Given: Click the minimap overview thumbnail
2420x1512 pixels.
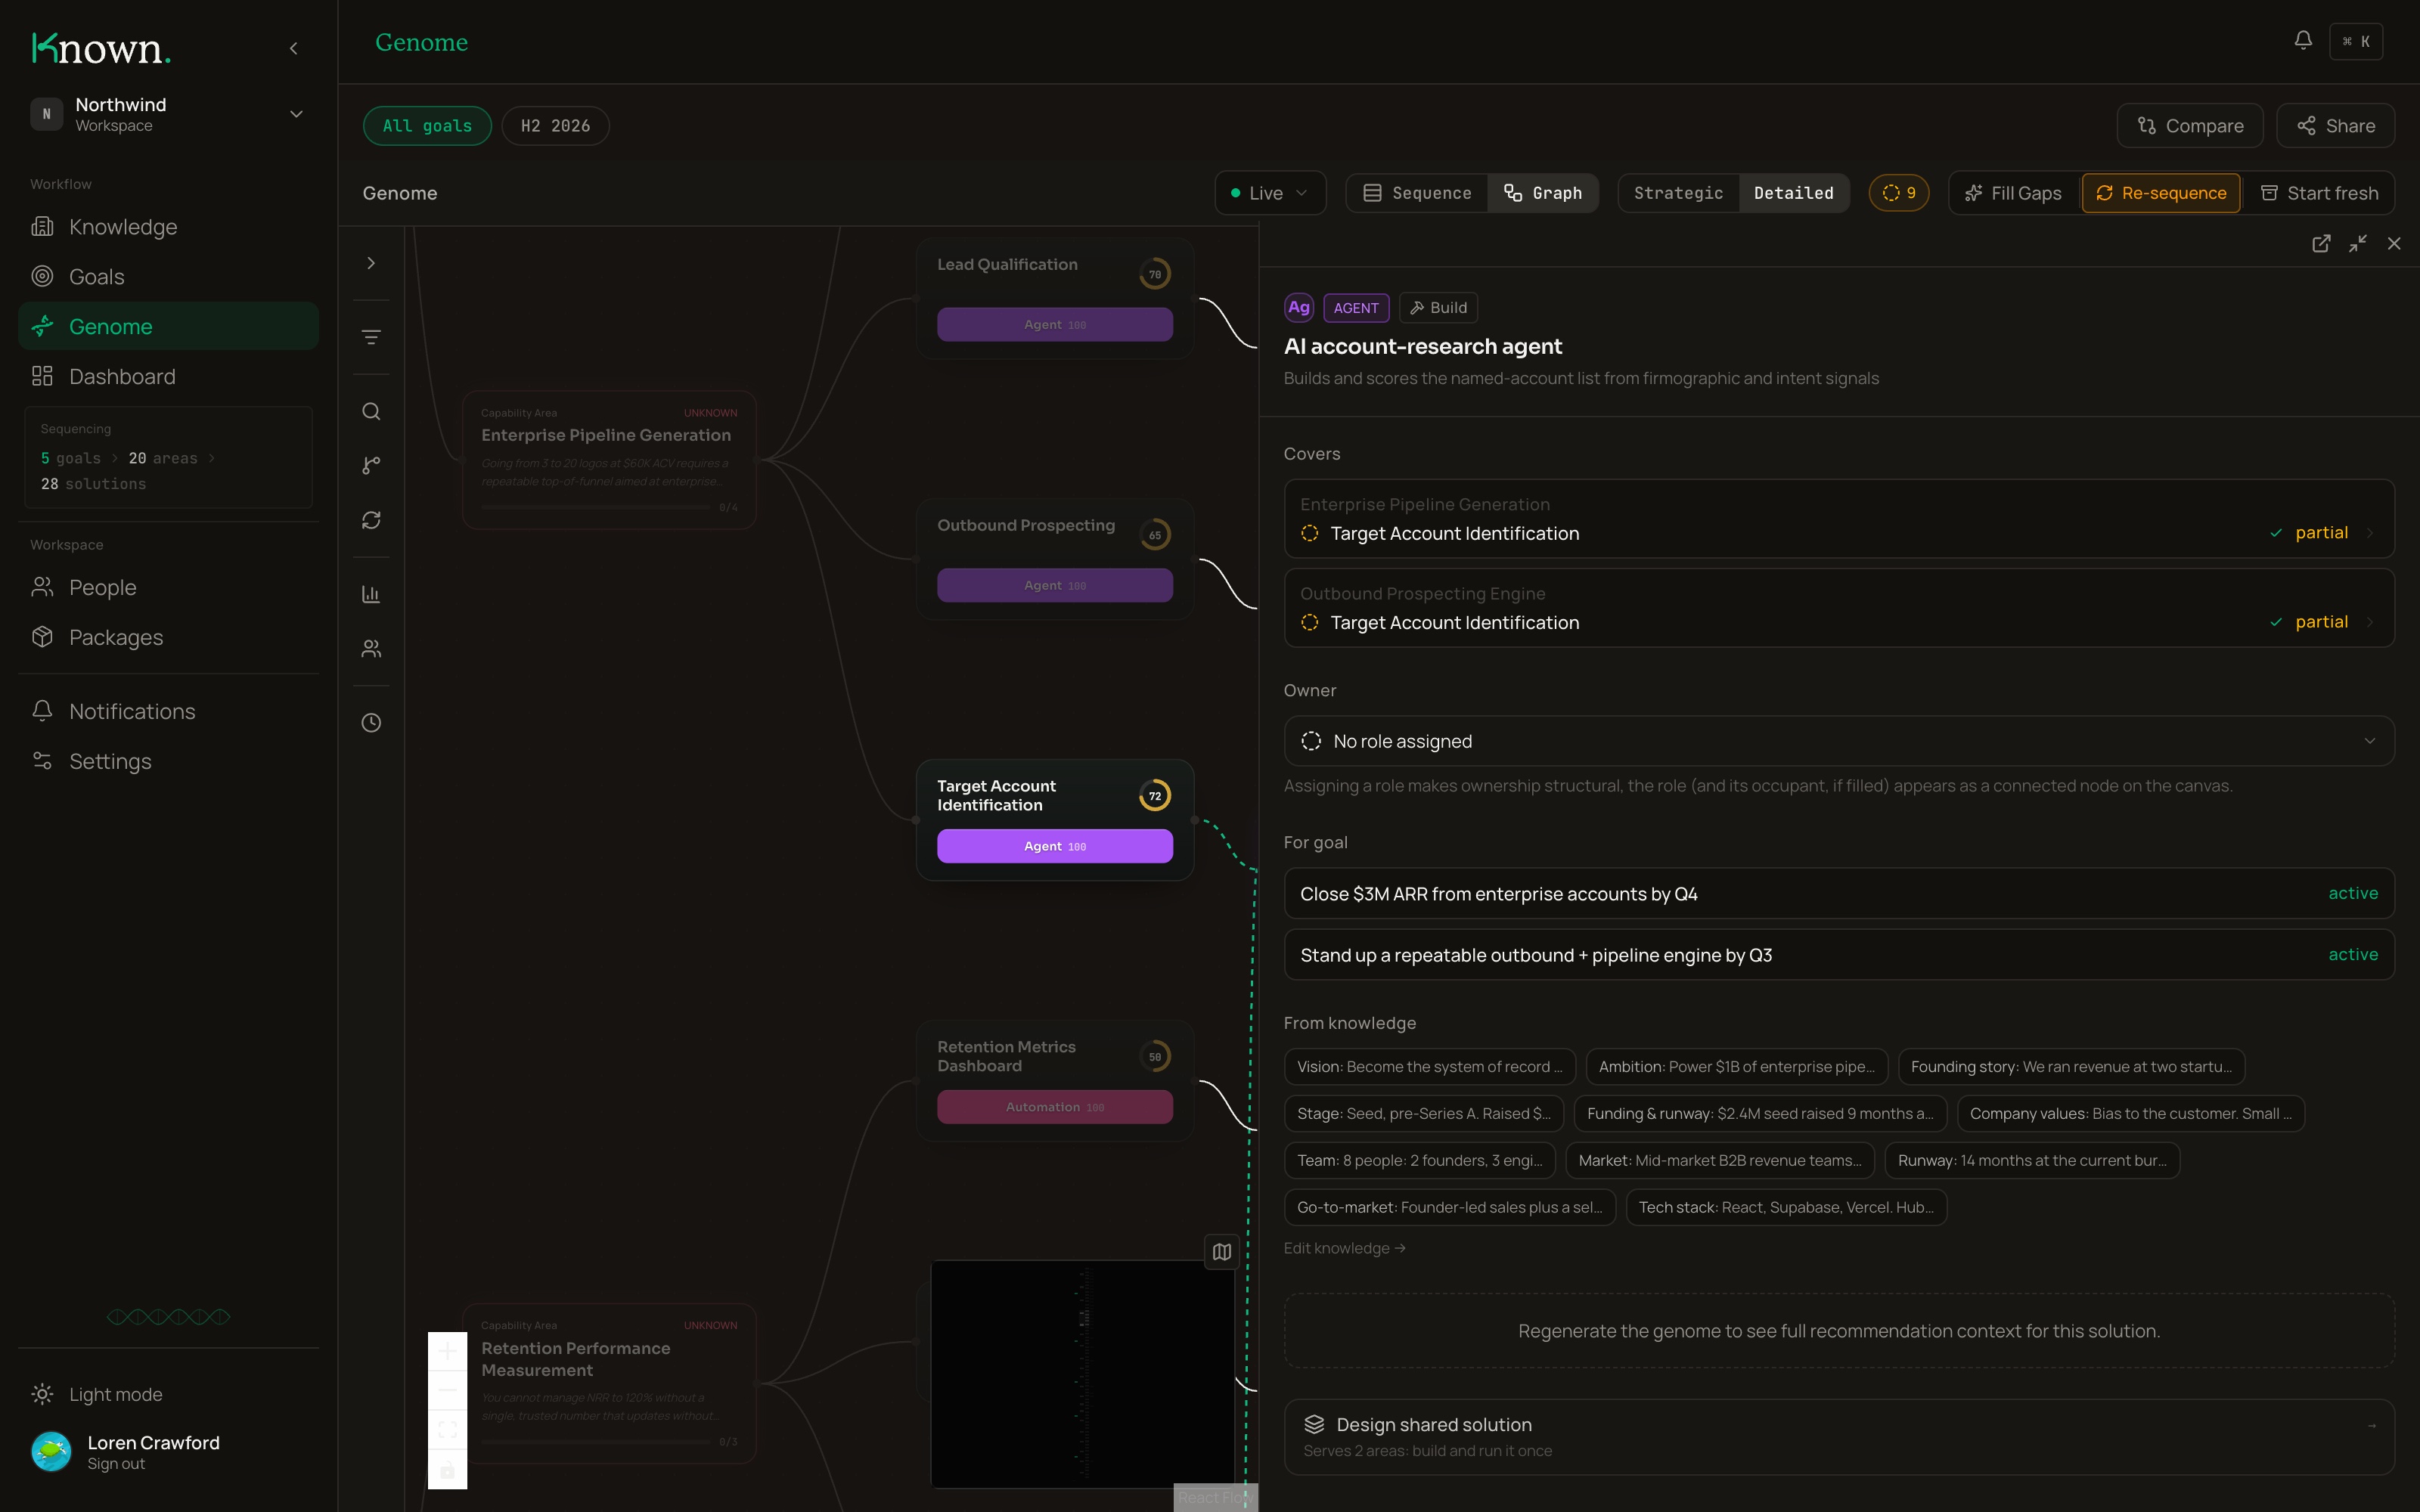Looking at the screenshot, I should click(1083, 1374).
